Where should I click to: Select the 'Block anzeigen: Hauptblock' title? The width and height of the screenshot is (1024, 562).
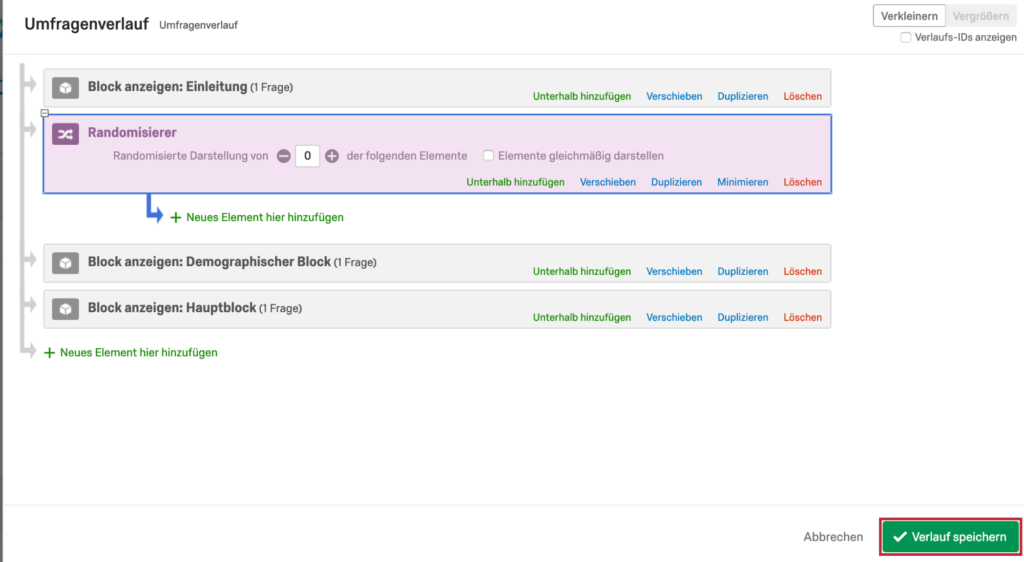(x=172, y=307)
